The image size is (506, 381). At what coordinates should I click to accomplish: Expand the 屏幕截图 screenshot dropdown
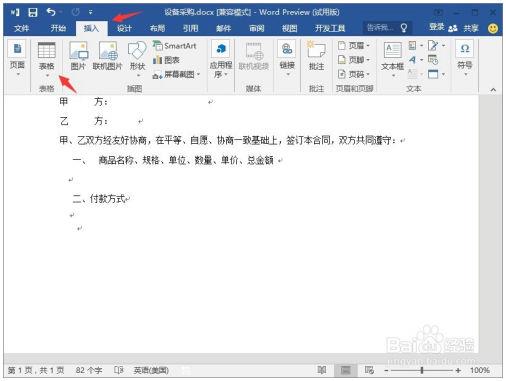point(177,74)
